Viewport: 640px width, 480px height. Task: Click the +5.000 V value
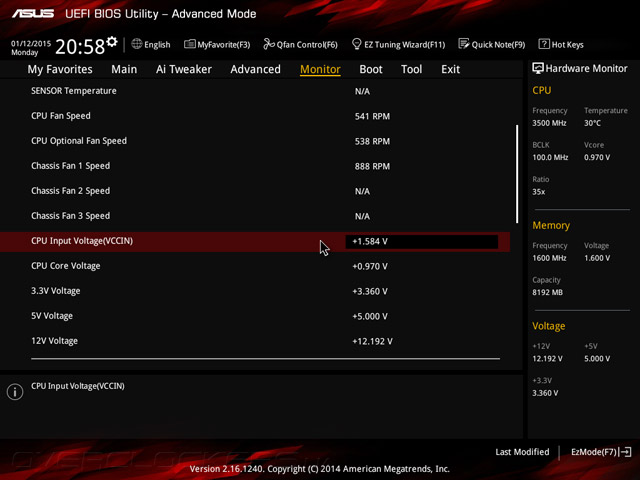point(370,316)
